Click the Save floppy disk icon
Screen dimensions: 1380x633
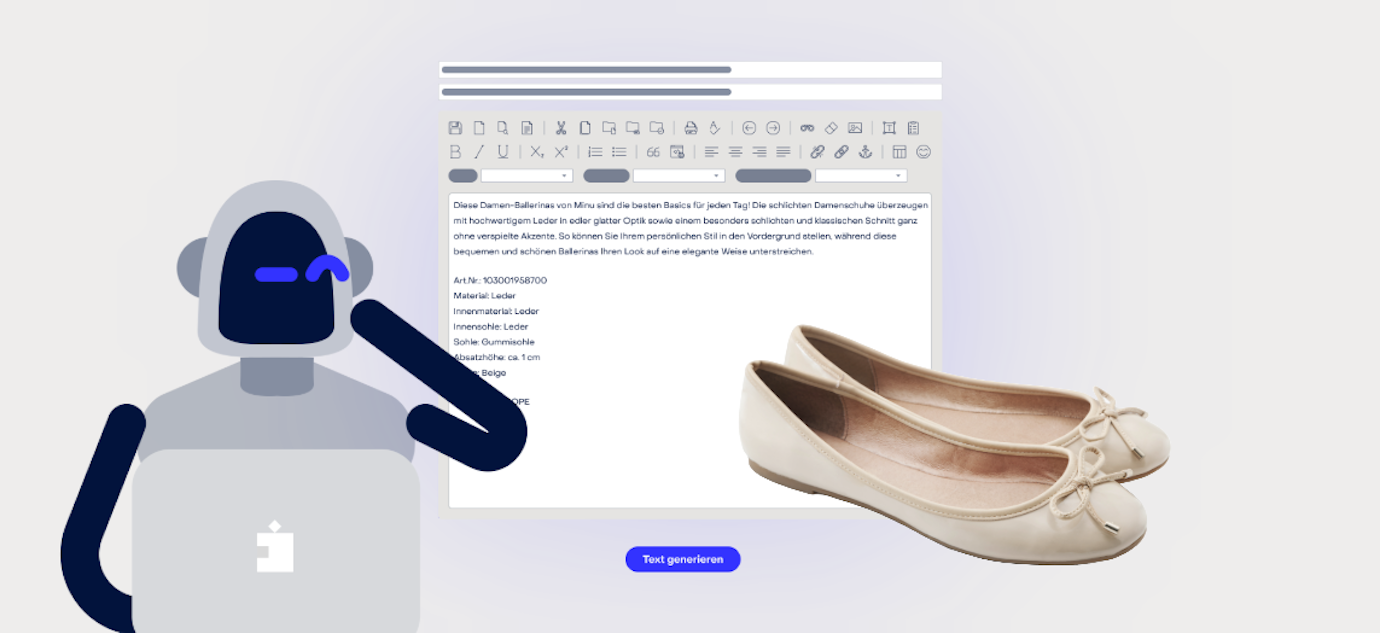(455, 128)
